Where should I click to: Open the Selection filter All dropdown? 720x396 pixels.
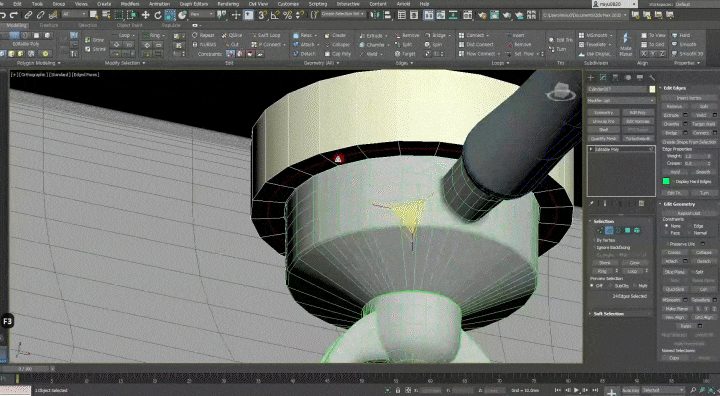[74, 15]
